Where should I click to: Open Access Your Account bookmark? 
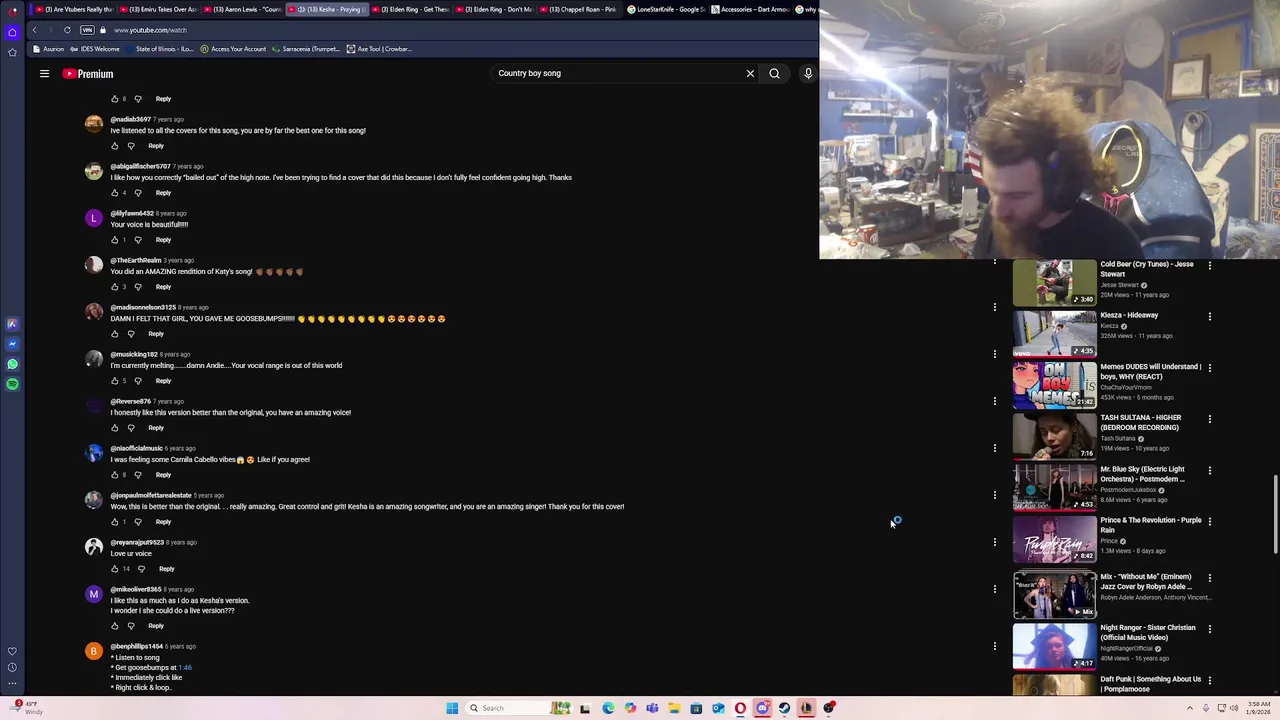point(233,49)
